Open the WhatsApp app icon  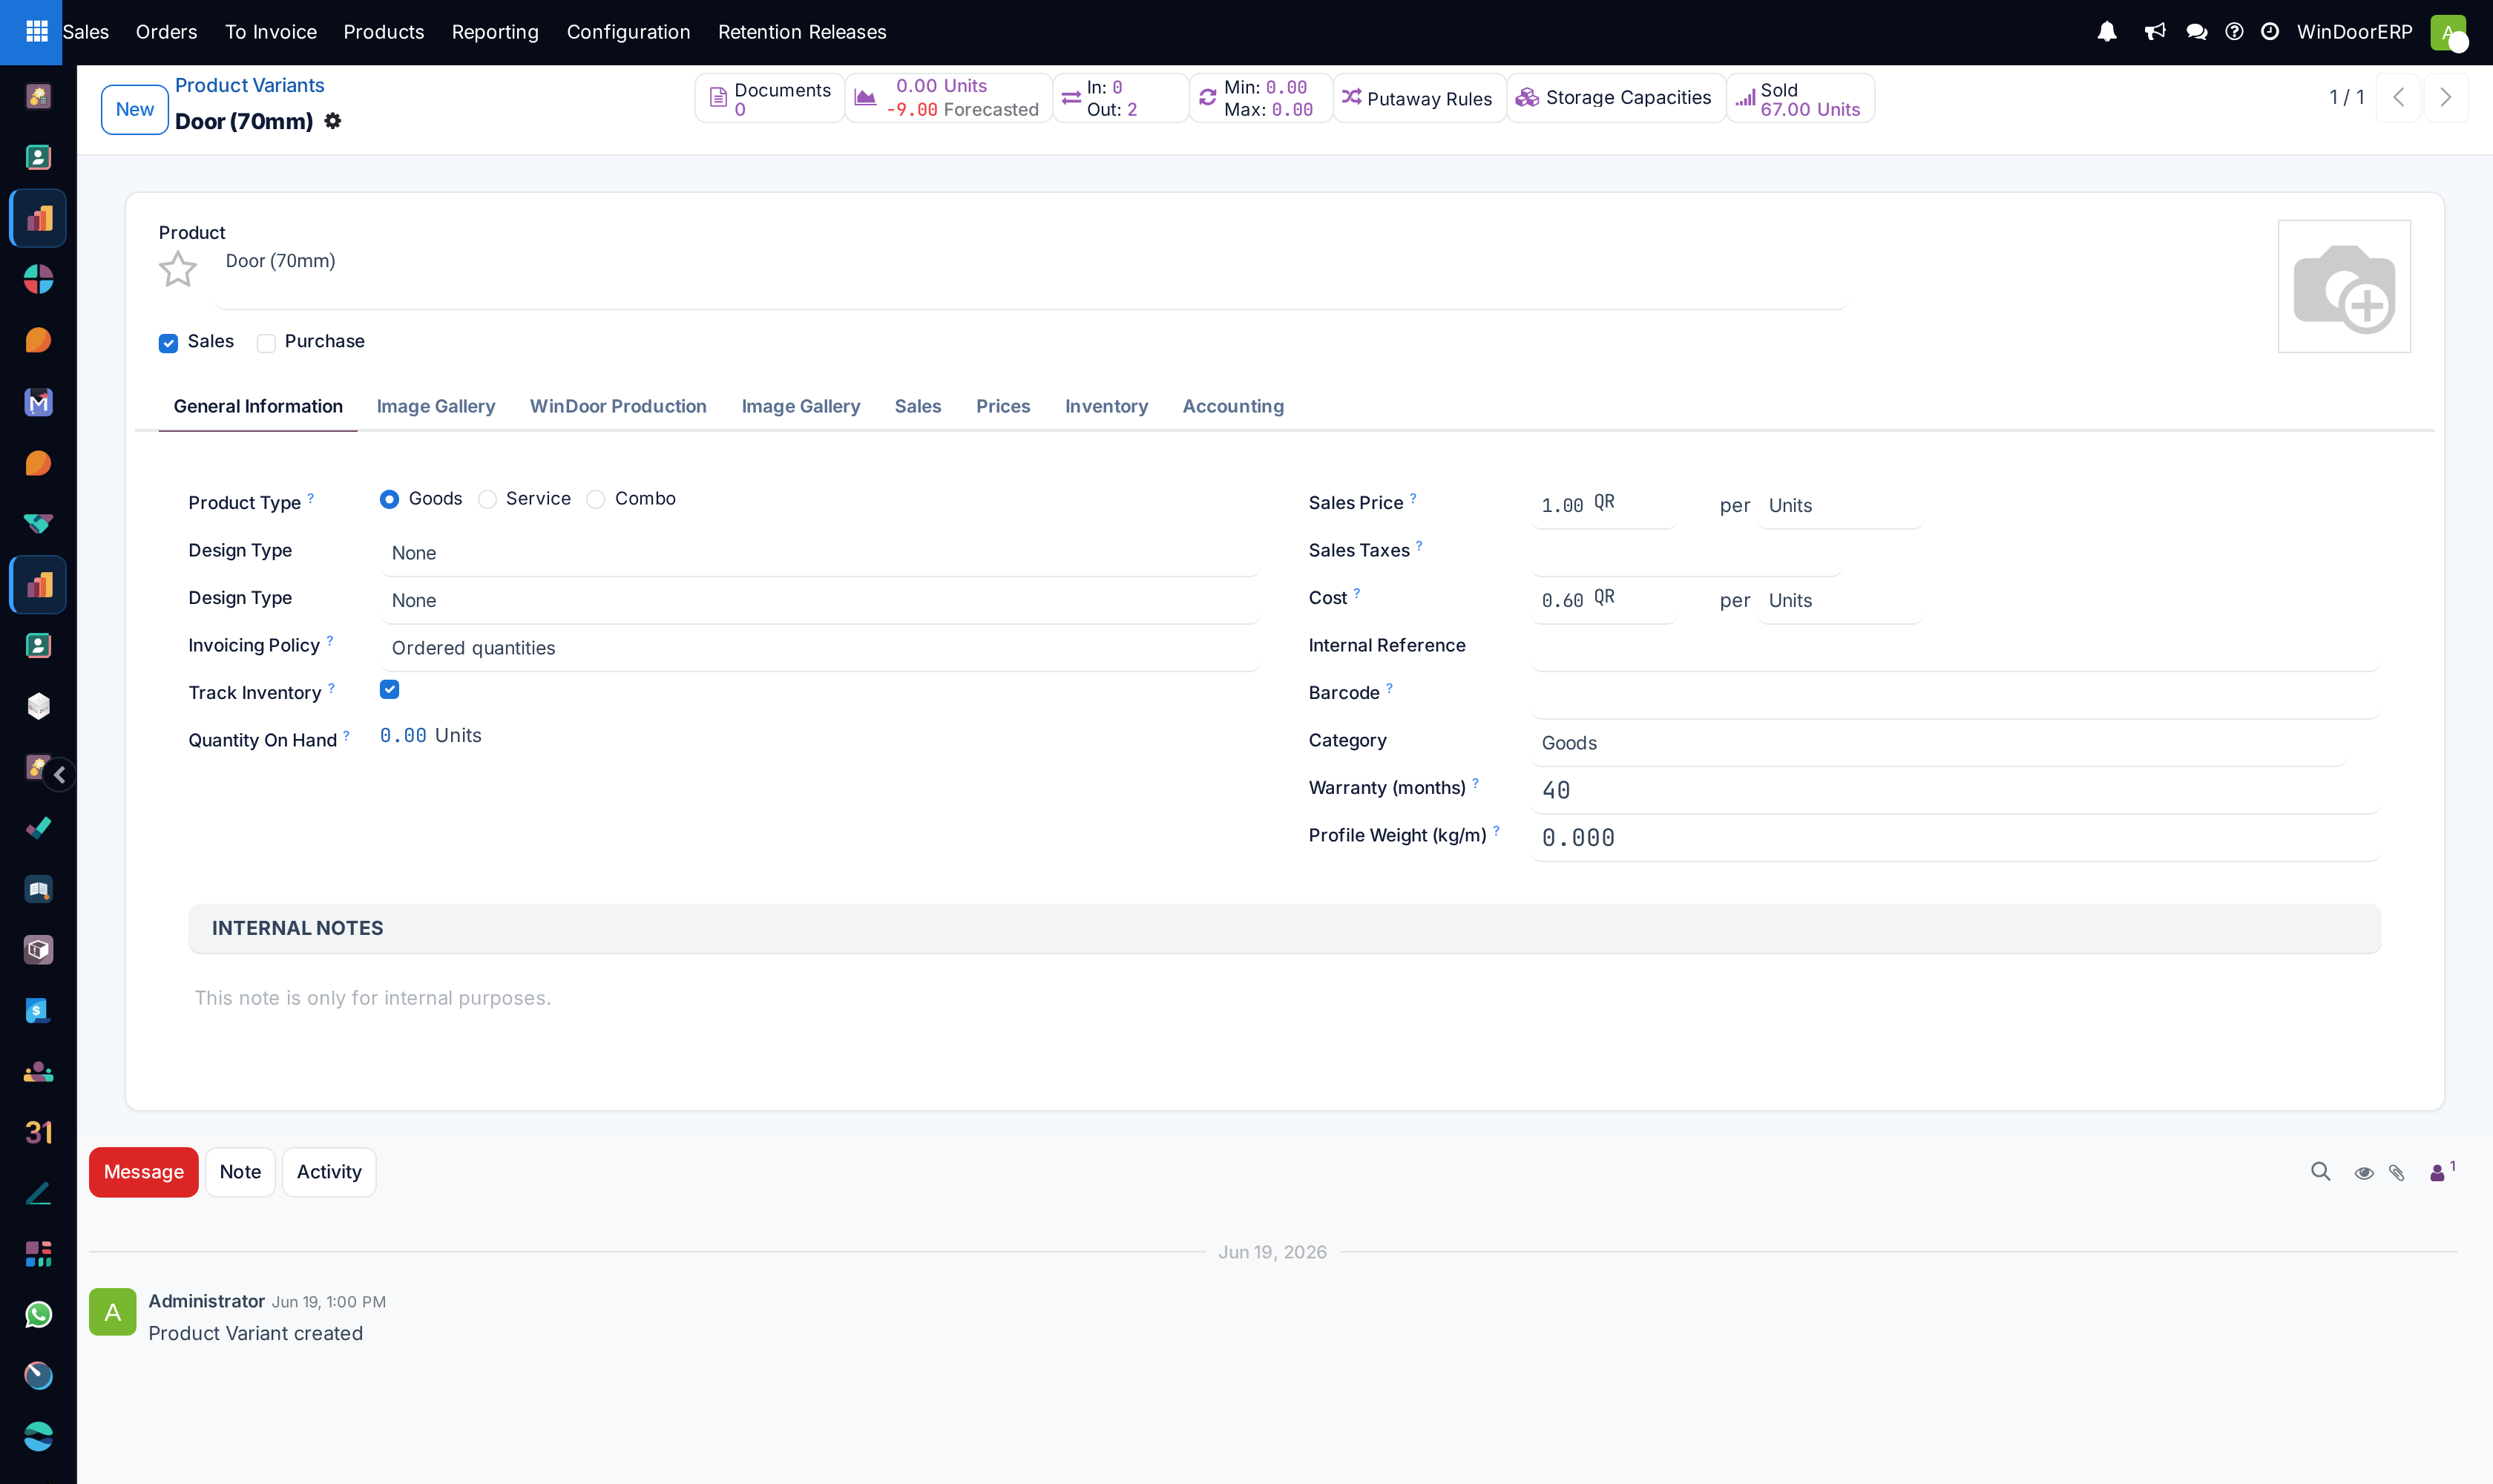point(38,1314)
